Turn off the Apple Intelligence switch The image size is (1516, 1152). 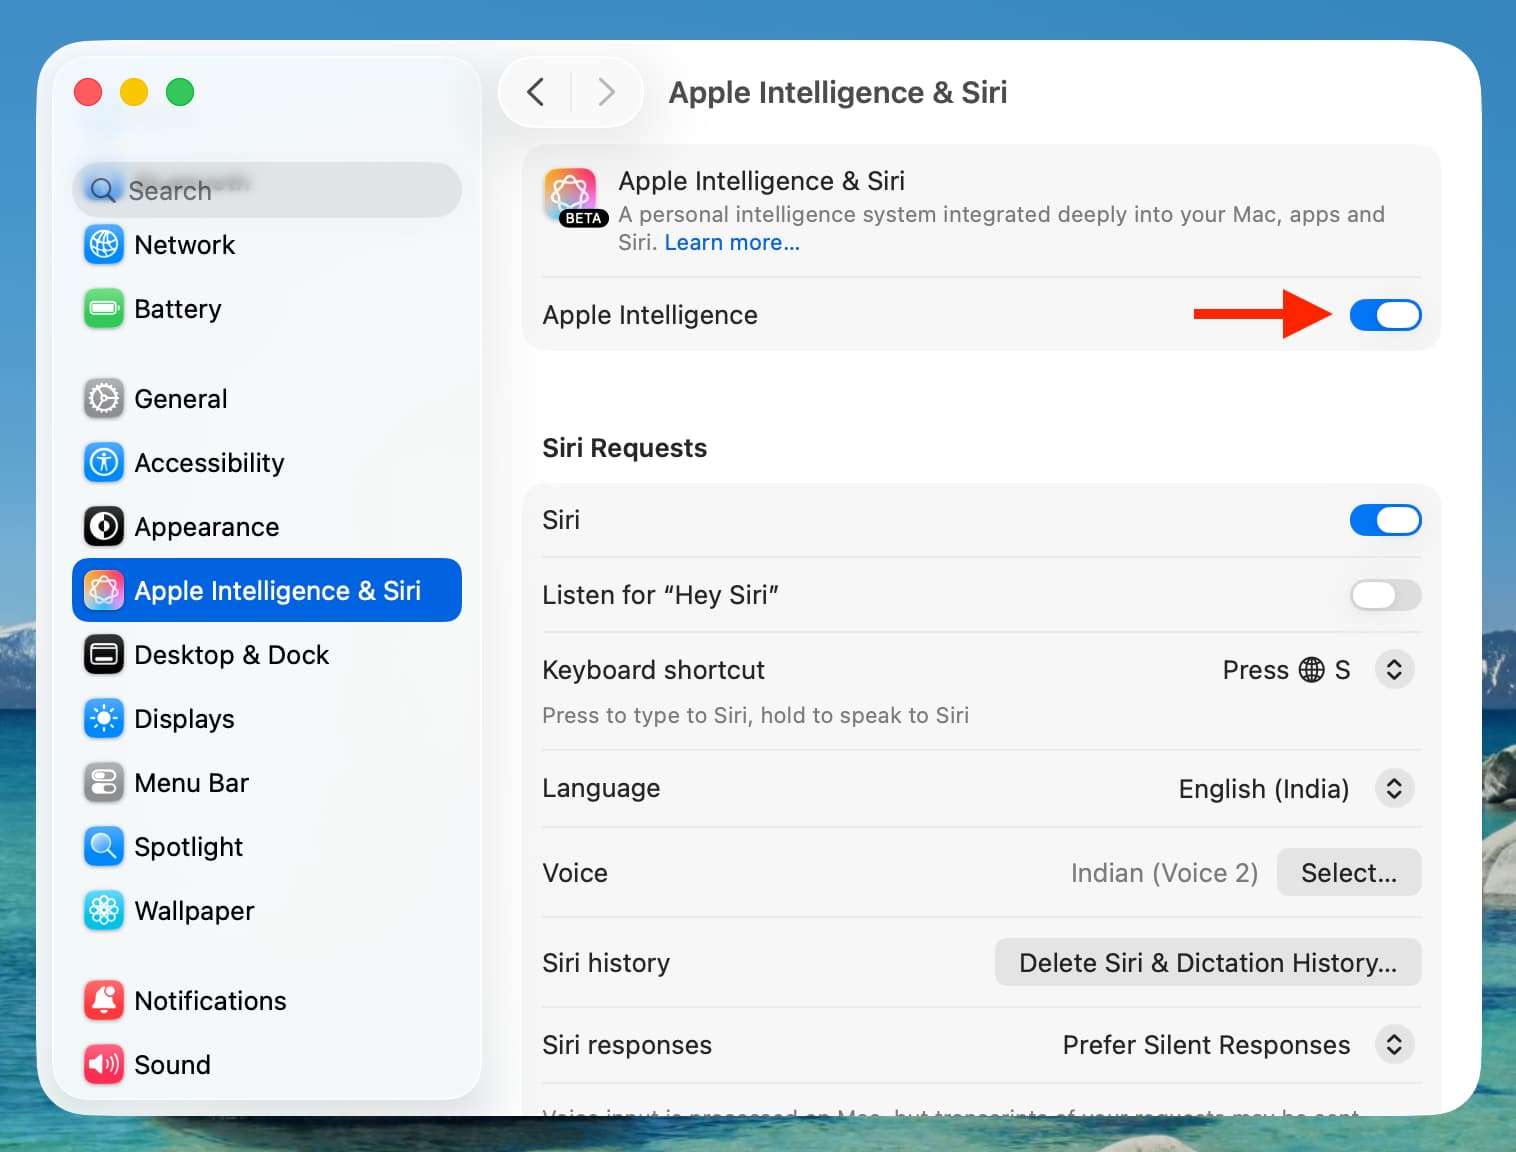pos(1385,315)
